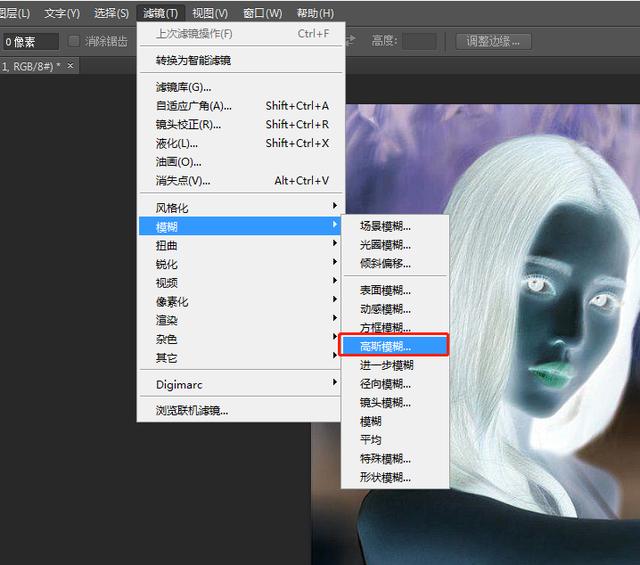This screenshot has width=640, height=565.
Task: Select 镜头校正(R)... filter
Action: [x=241, y=125]
